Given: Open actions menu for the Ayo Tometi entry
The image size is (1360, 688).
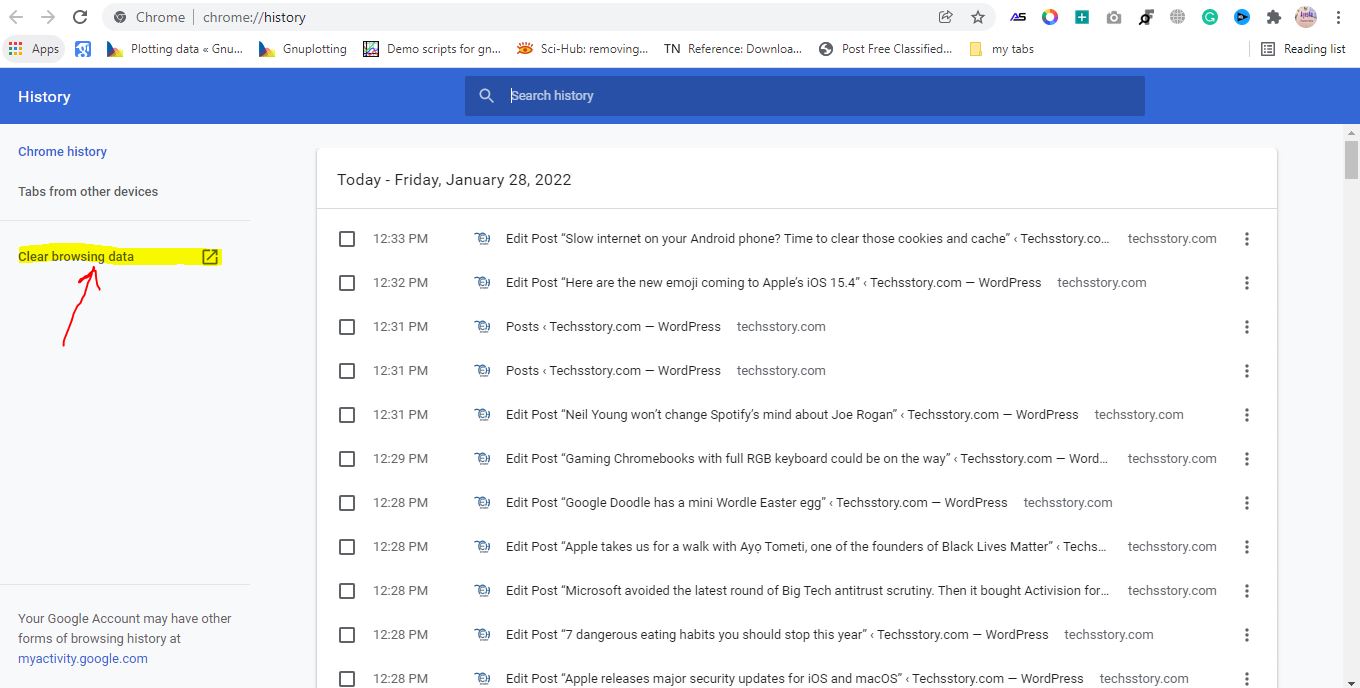Looking at the screenshot, I should [x=1247, y=547].
